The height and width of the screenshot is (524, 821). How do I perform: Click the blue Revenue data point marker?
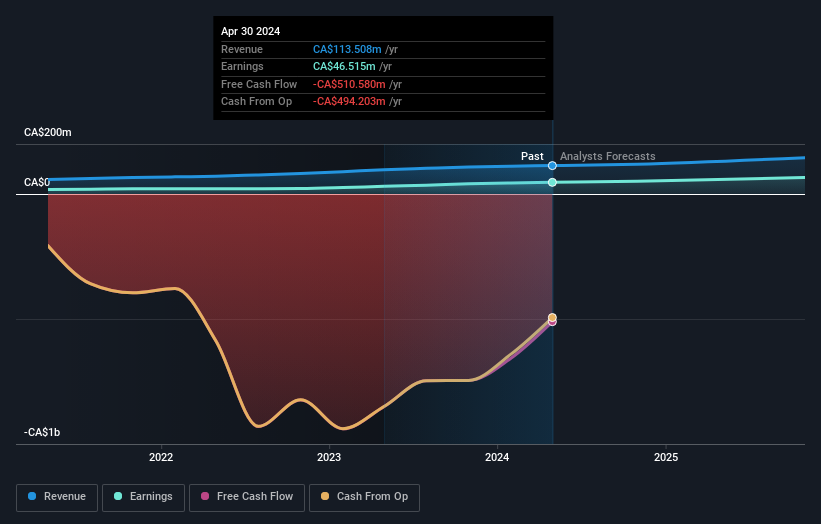click(552, 166)
